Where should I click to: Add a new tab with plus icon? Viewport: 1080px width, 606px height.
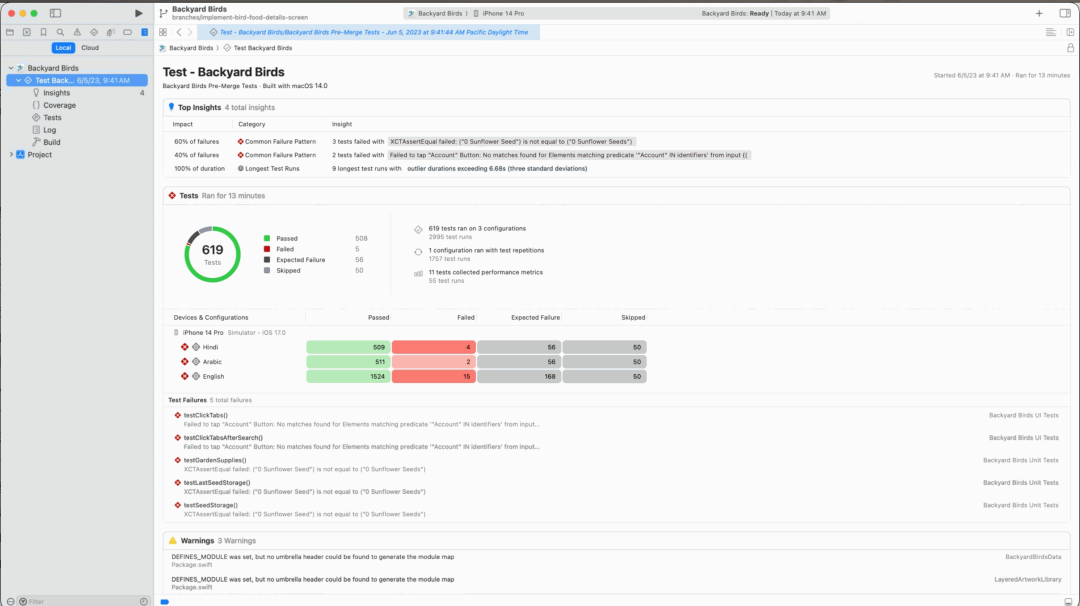point(1039,13)
